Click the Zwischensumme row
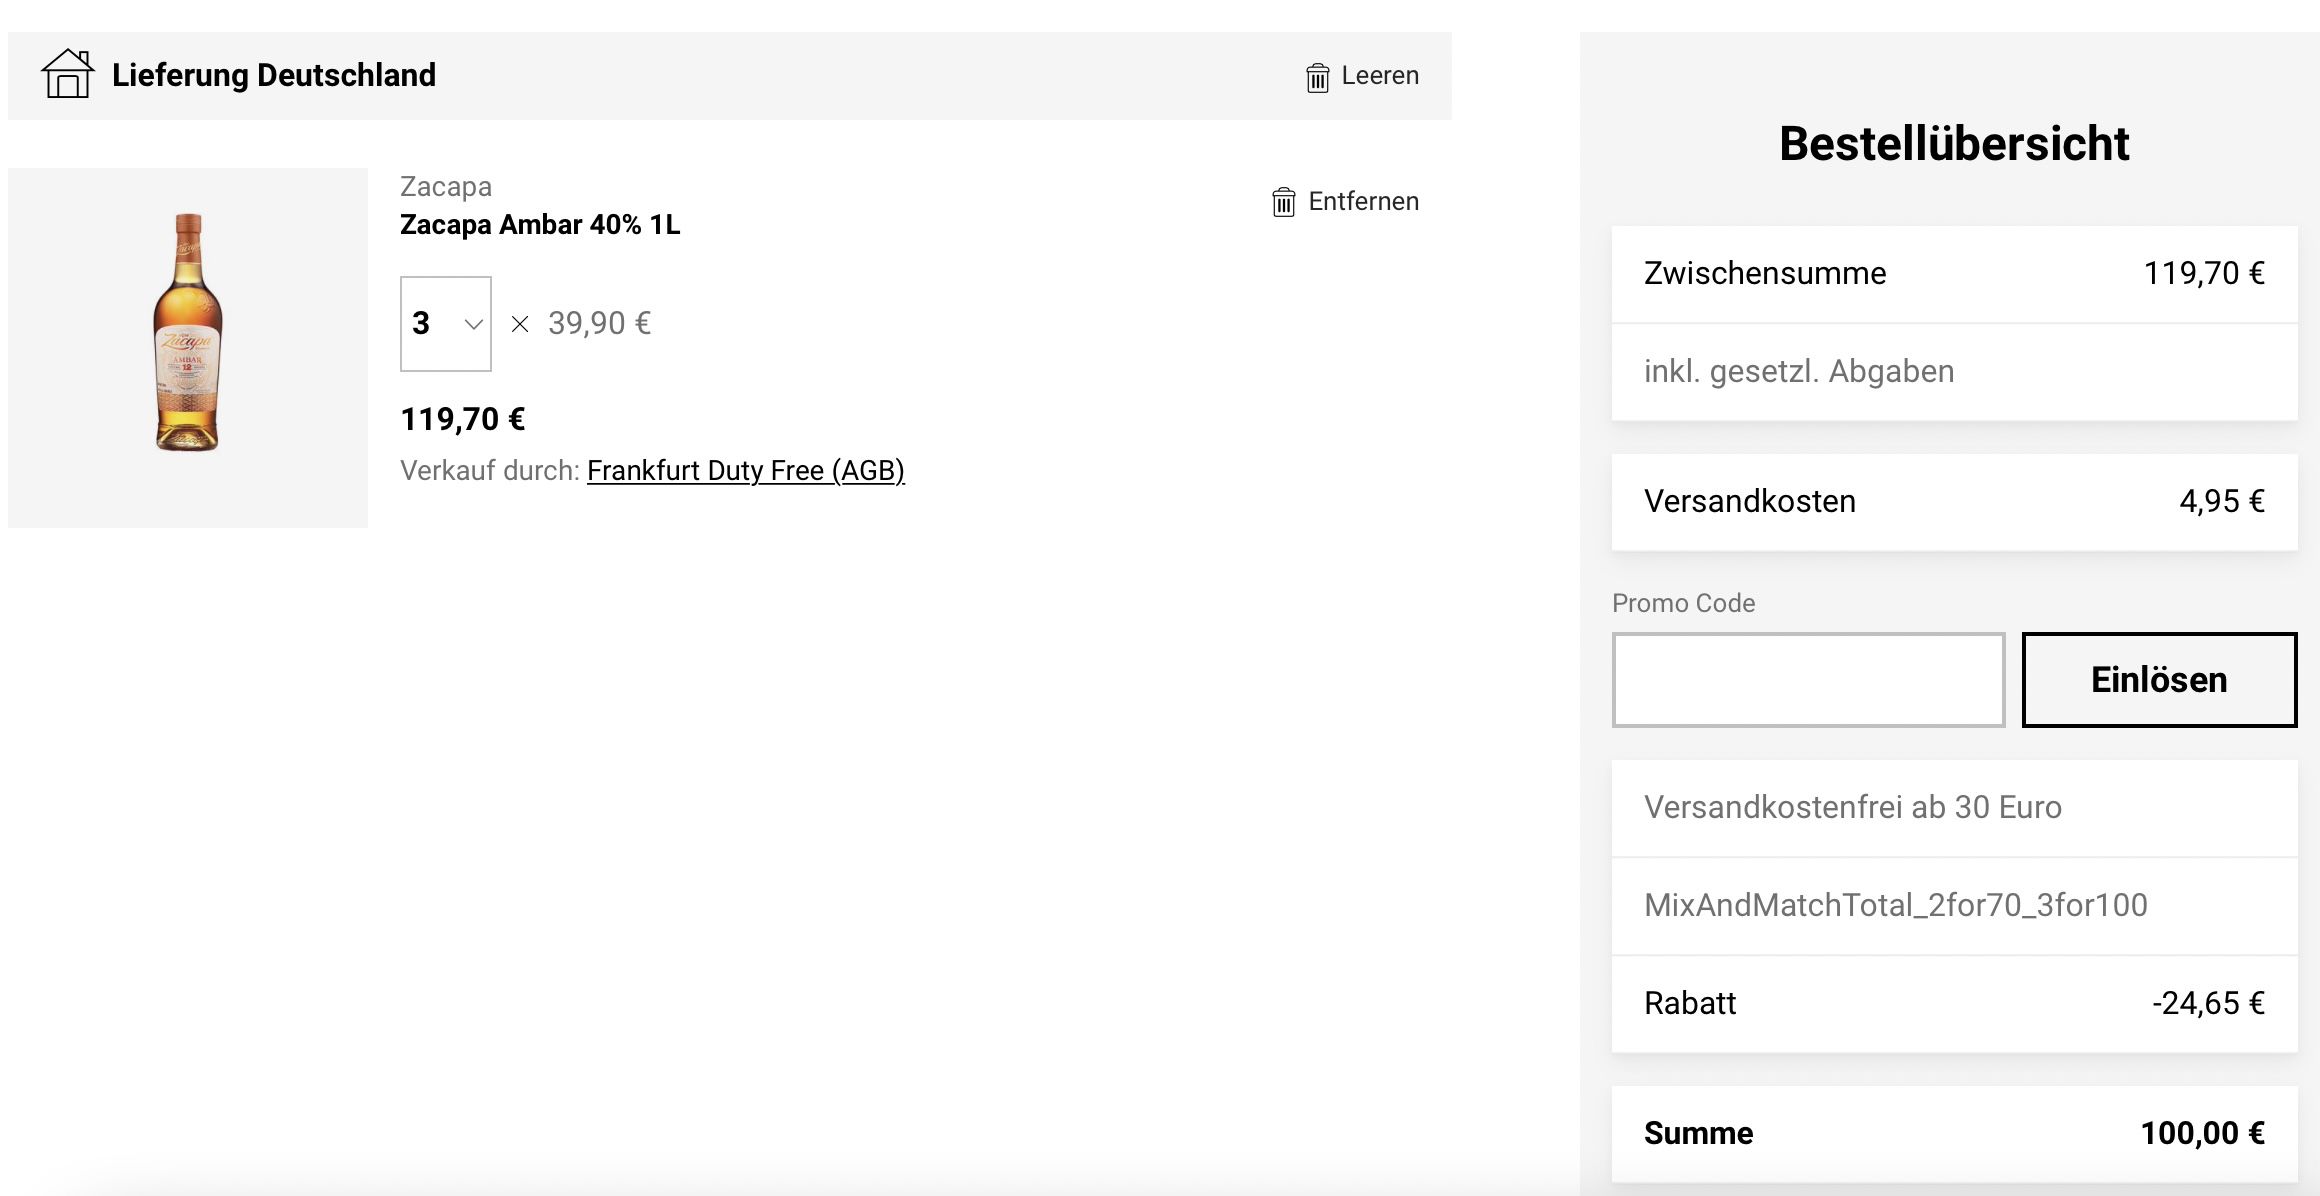Screen dimensions: 2320x1196 tap(1954, 274)
